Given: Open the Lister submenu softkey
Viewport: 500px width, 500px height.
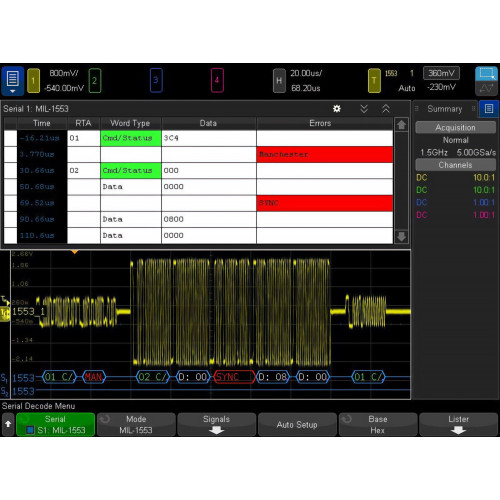Looking at the screenshot, I should pyautogui.click(x=459, y=424).
